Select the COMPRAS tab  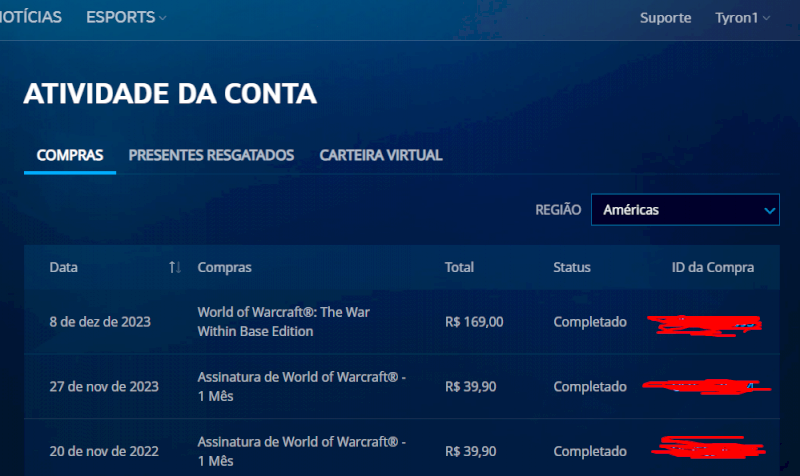pos(70,155)
